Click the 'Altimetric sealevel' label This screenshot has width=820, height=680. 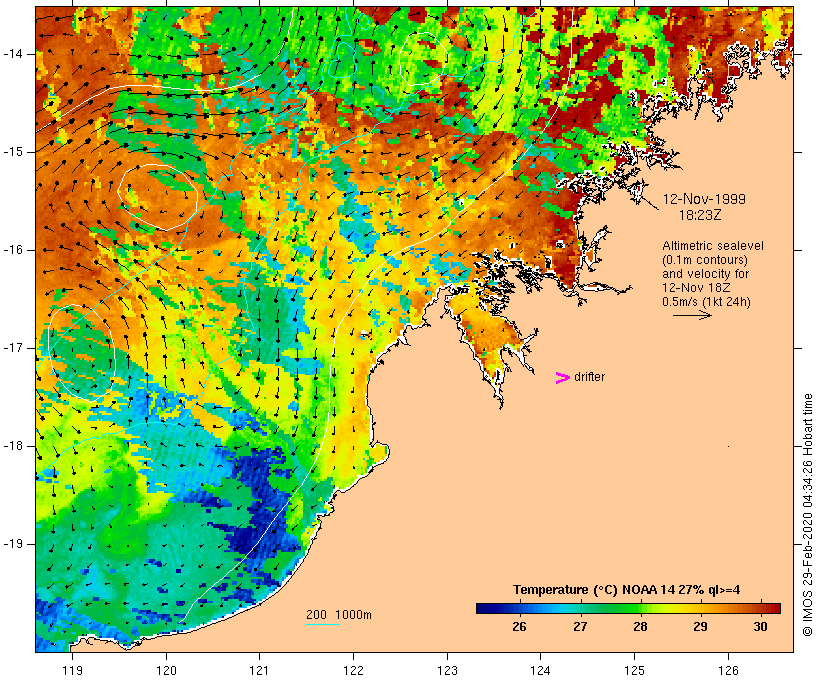click(713, 246)
